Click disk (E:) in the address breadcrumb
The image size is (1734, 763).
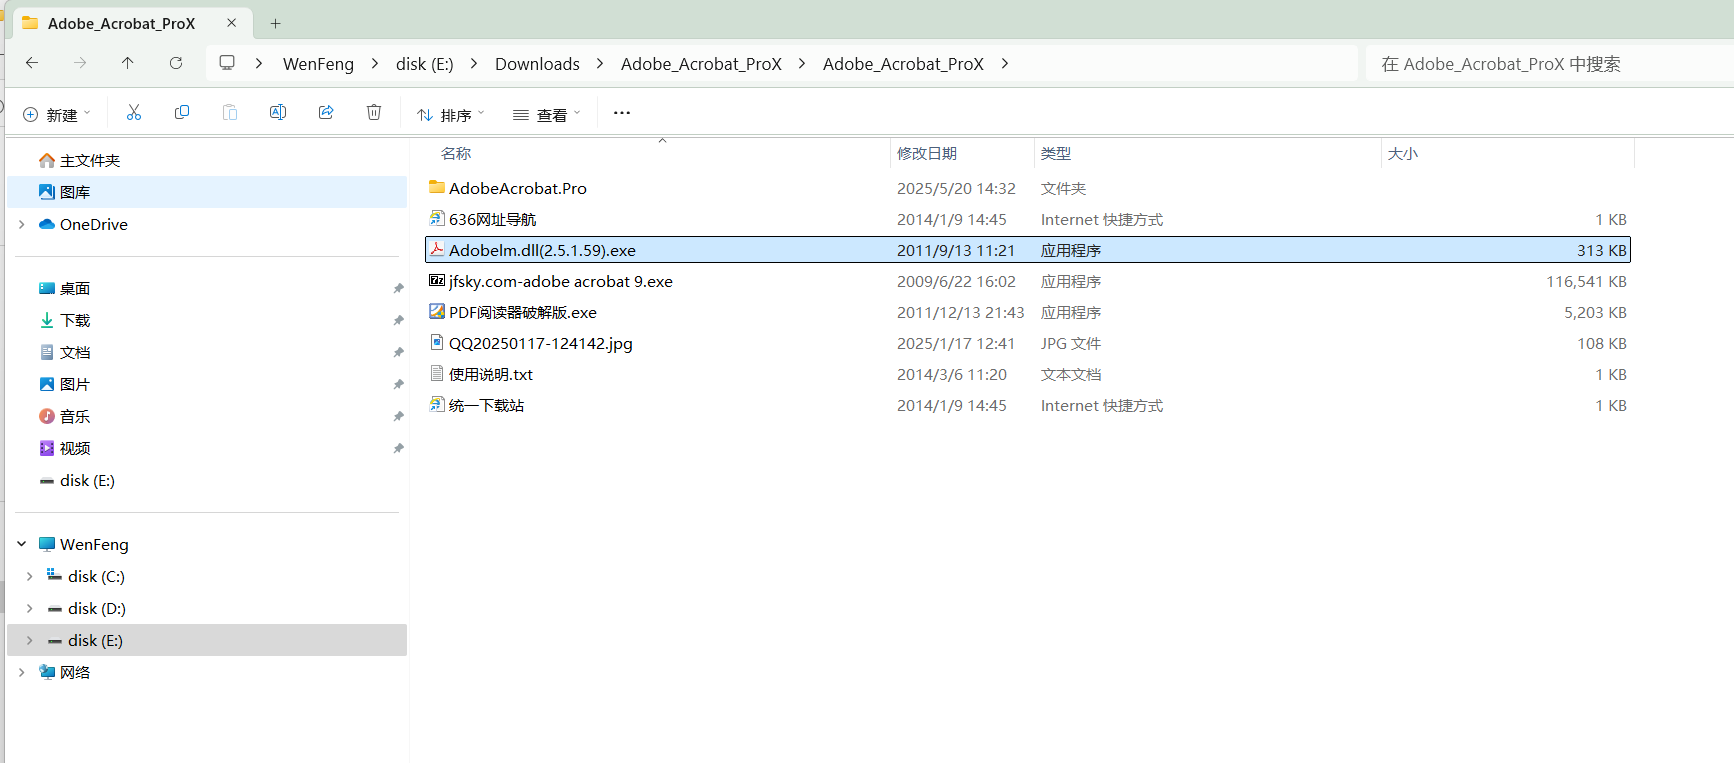coord(425,64)
